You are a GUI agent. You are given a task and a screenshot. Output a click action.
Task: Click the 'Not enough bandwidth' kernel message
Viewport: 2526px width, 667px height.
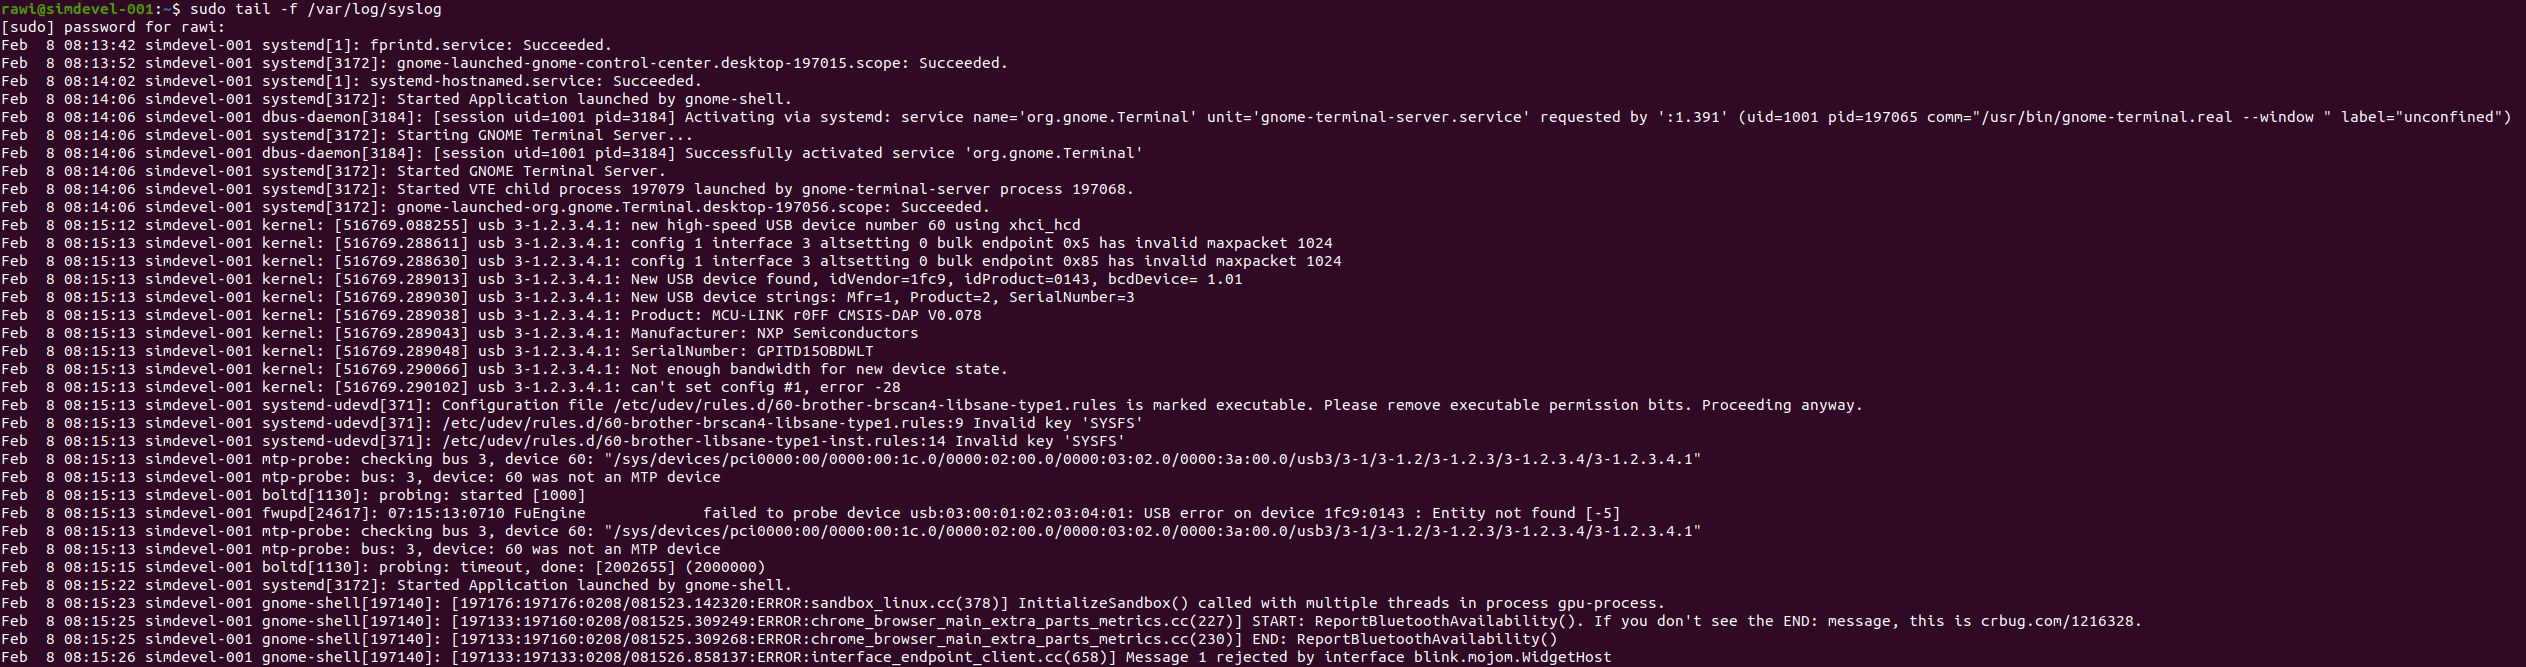pos(819,369)
